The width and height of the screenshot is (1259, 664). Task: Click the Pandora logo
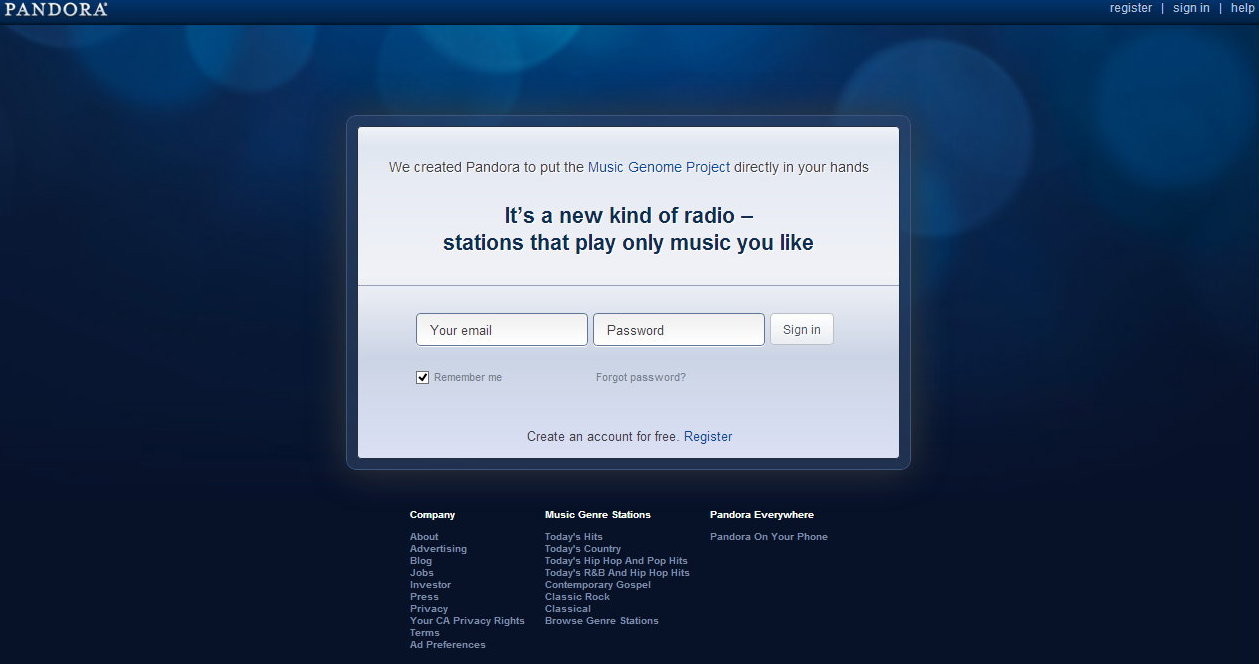[x=56, y=9]
